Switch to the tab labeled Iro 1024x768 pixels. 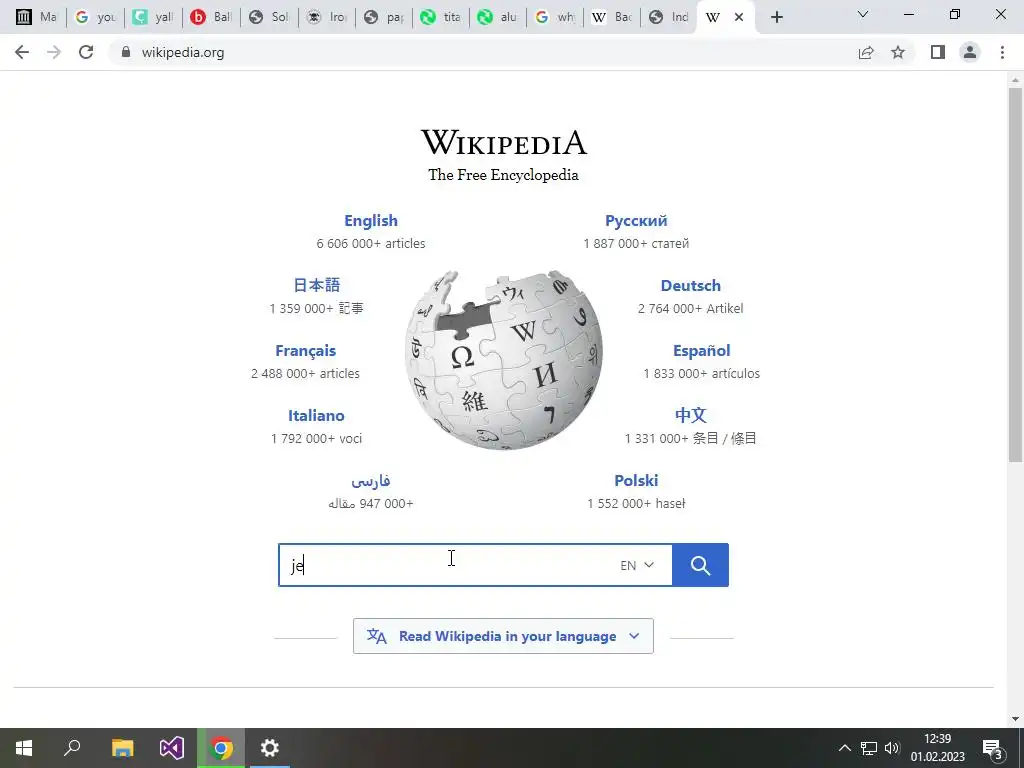point(327,17)
